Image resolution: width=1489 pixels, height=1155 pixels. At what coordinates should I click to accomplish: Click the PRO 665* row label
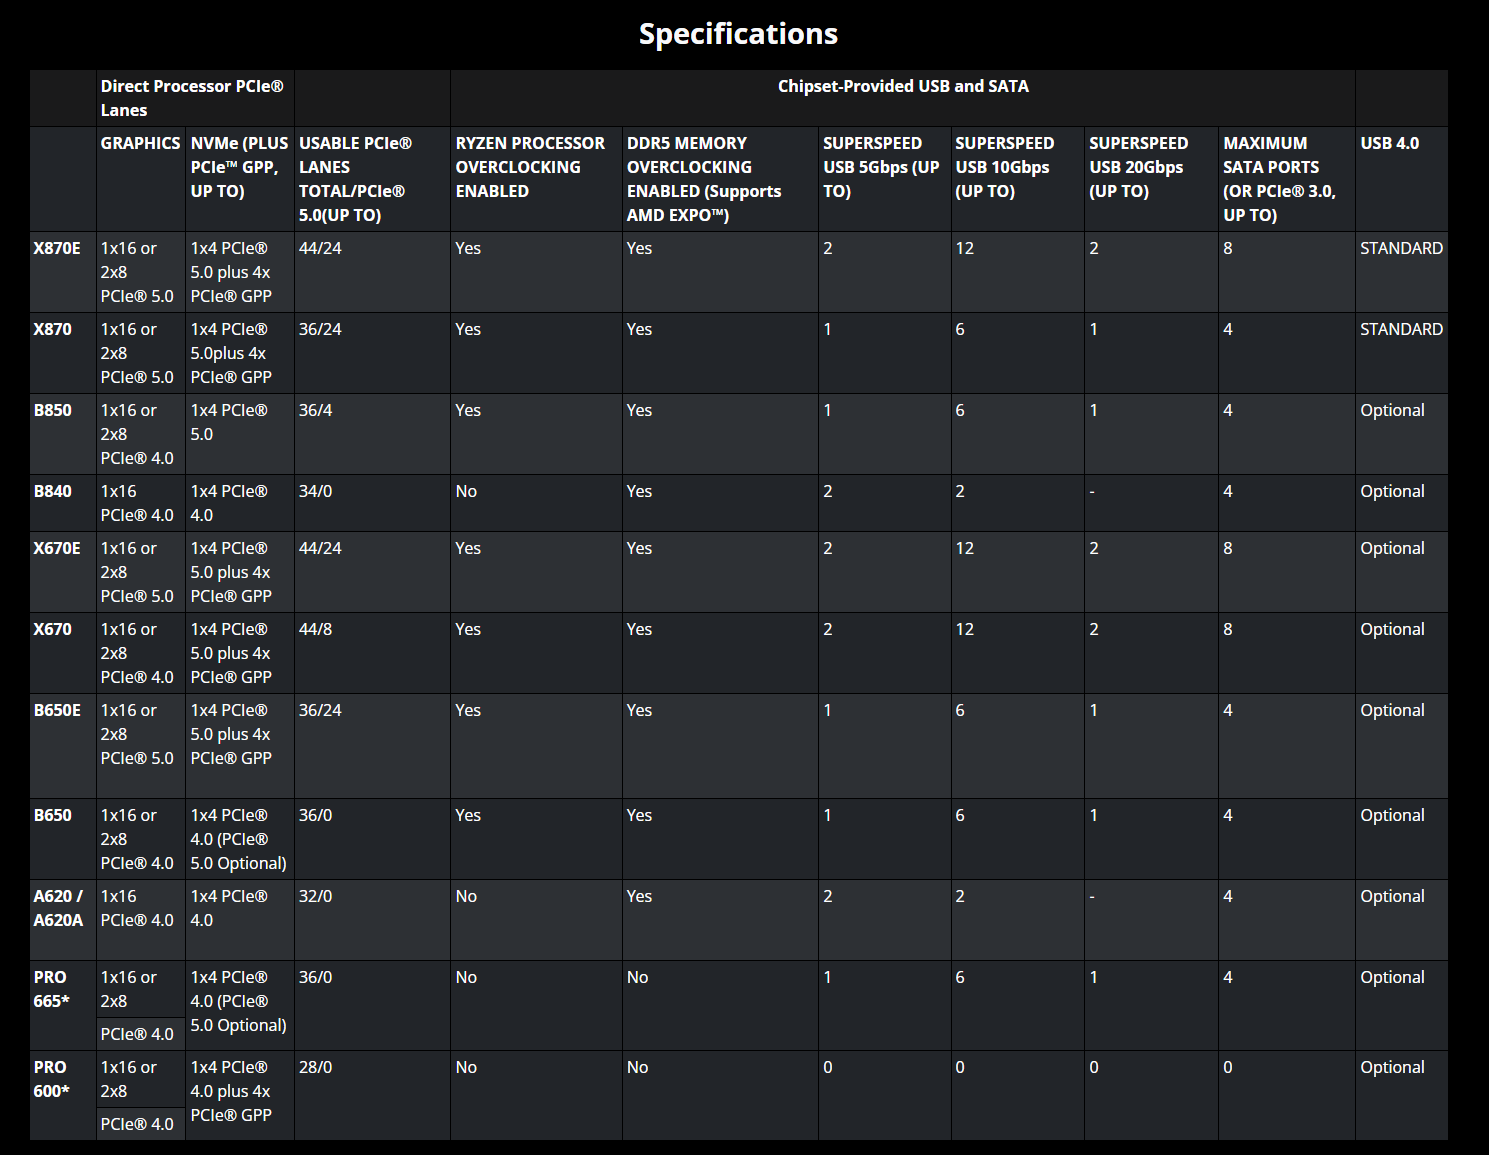pyautogui.click(x=52, y=989)
